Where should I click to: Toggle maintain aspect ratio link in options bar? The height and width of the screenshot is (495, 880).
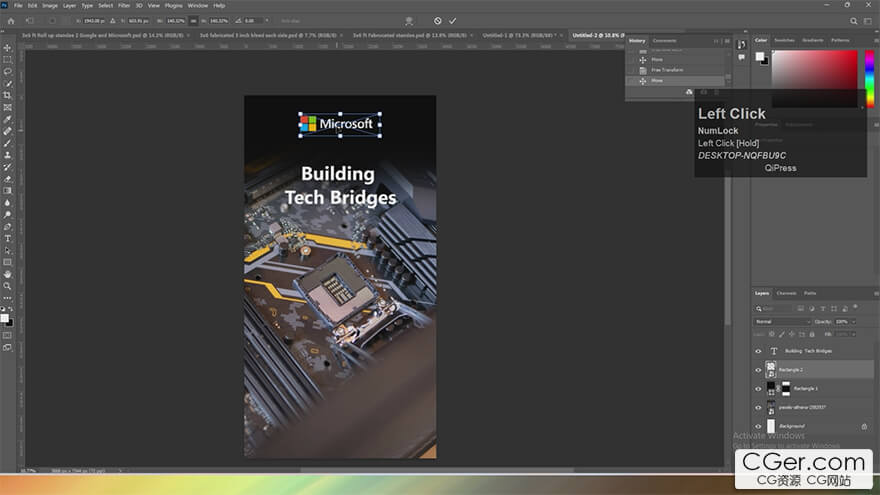click(x=193, y=21)
